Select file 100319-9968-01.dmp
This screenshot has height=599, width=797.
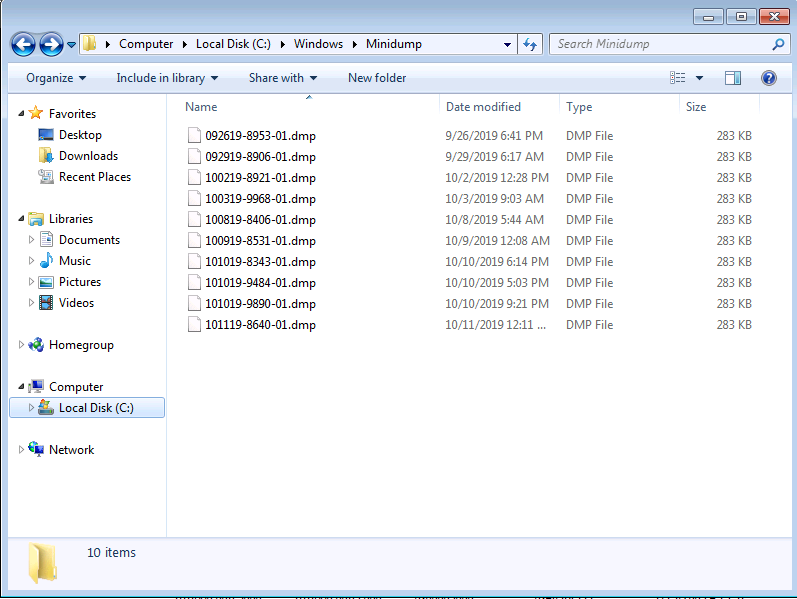[260, 199]
